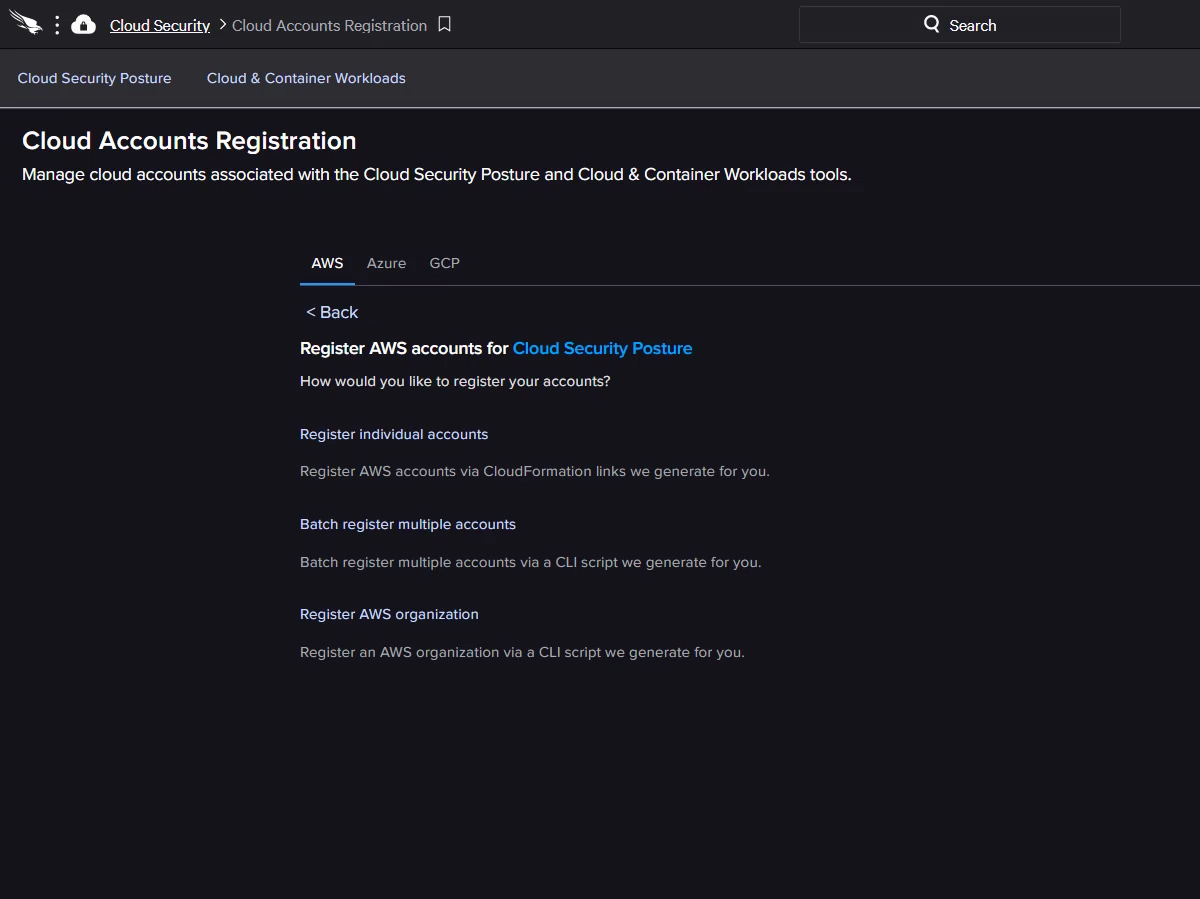1200x899 pixels.
Task: Choose Register AWS organization
Action: tap(389, 615)
